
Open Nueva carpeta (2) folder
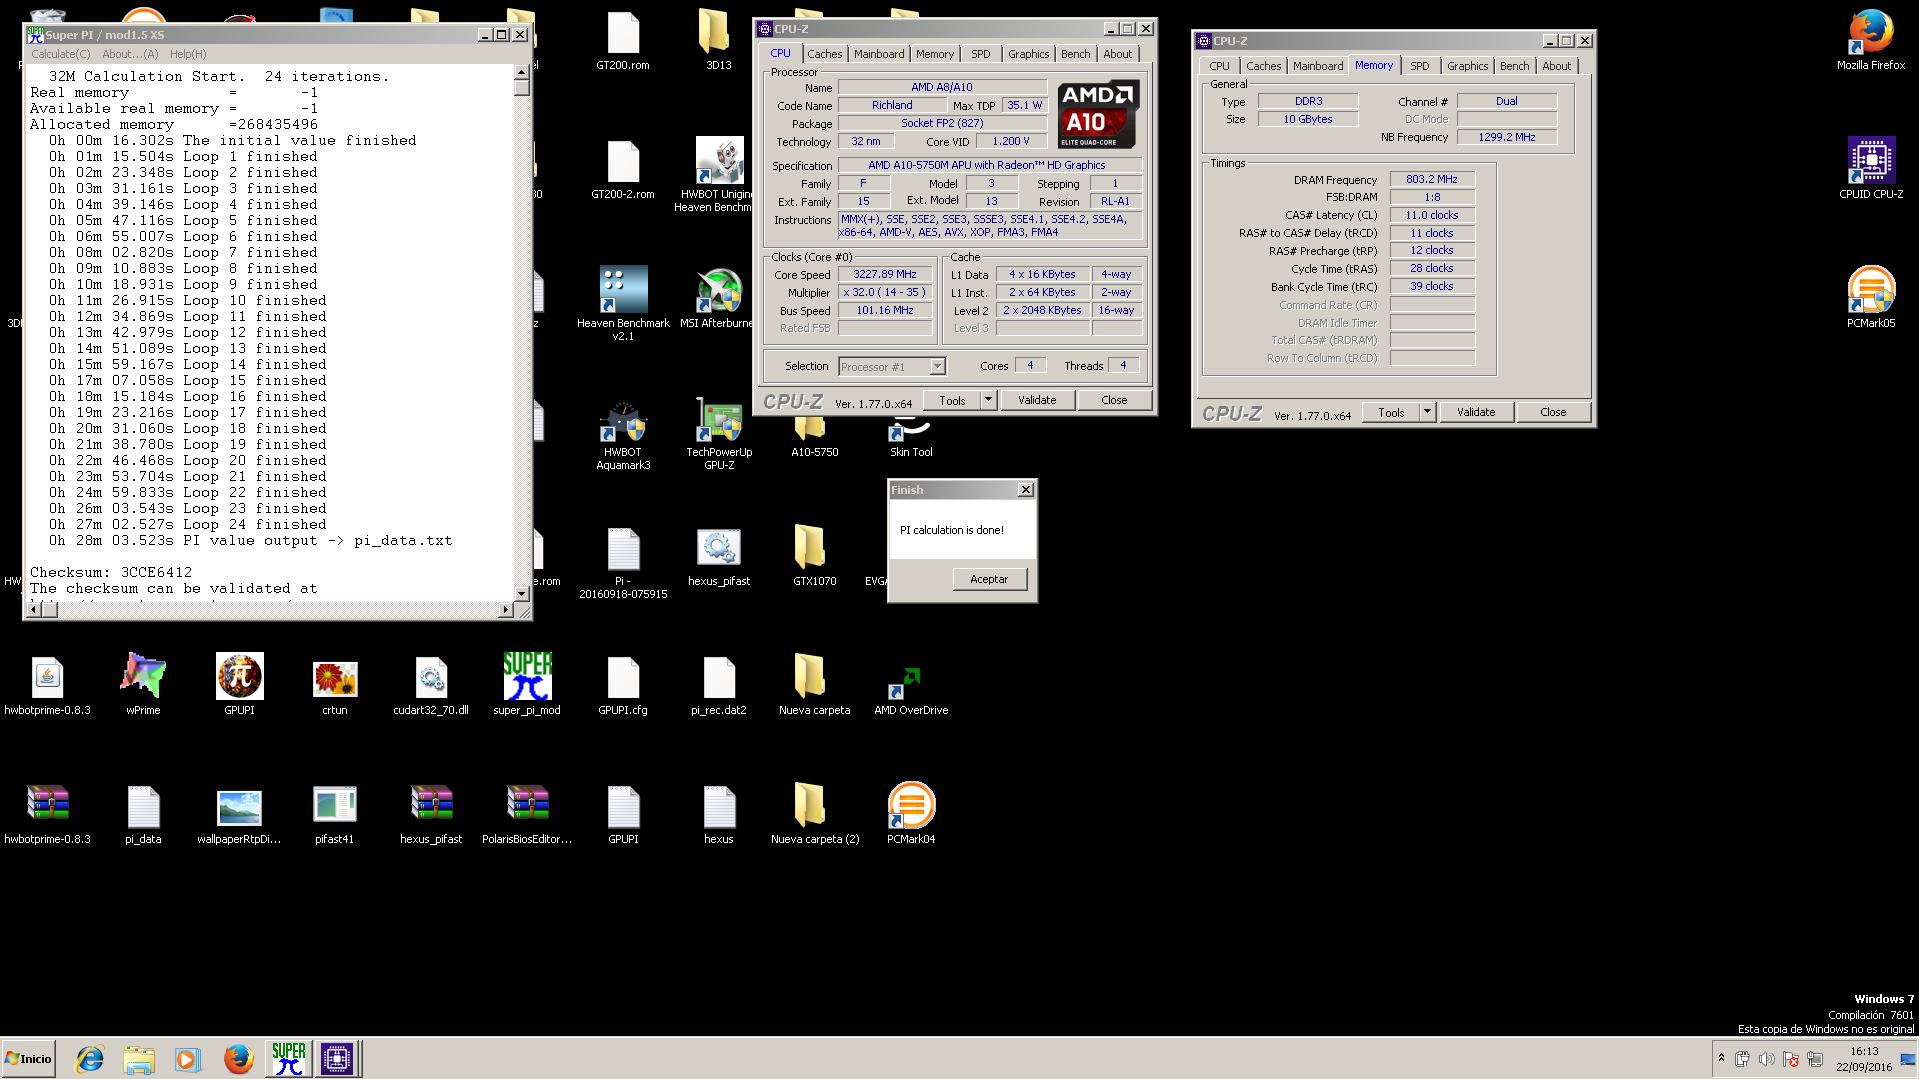coord(814,814)
